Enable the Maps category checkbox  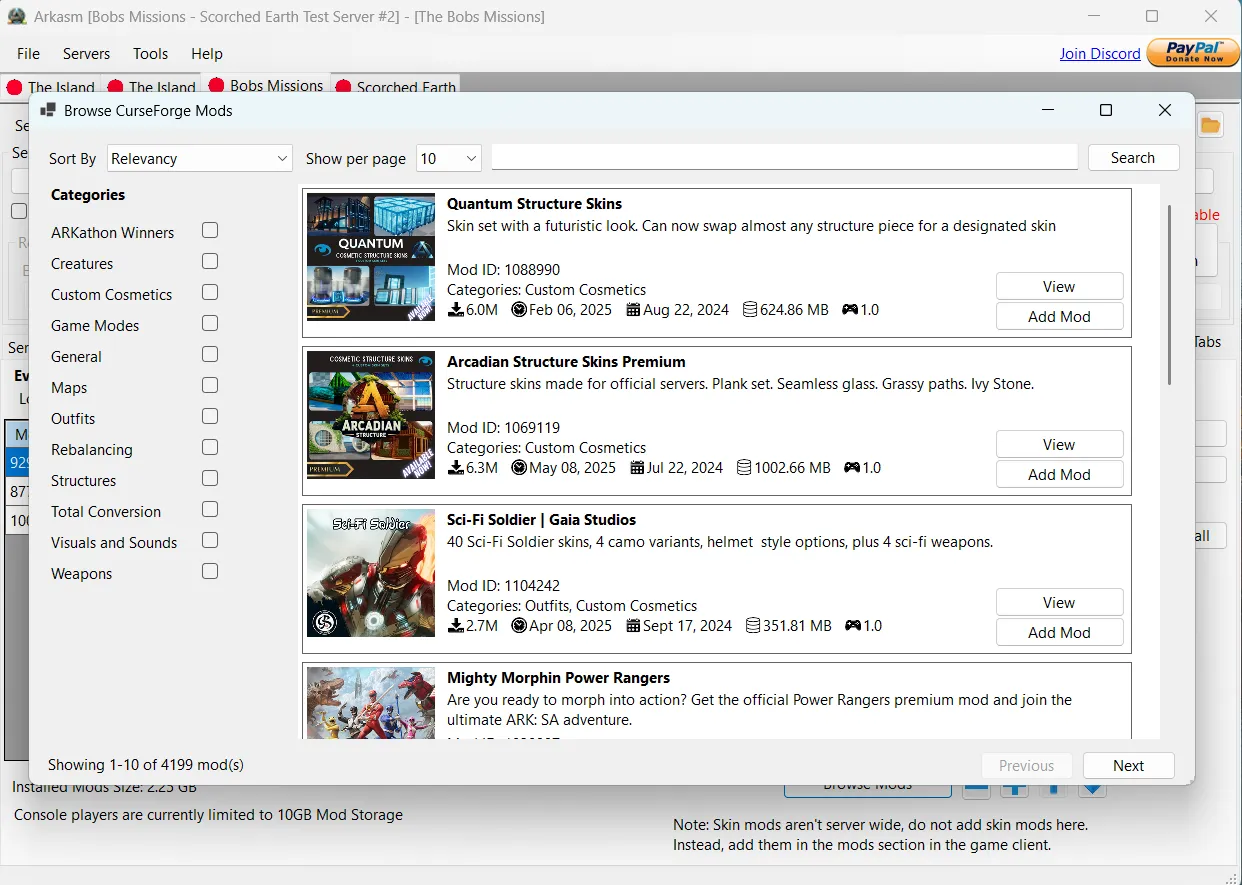[x=210, y=386]
